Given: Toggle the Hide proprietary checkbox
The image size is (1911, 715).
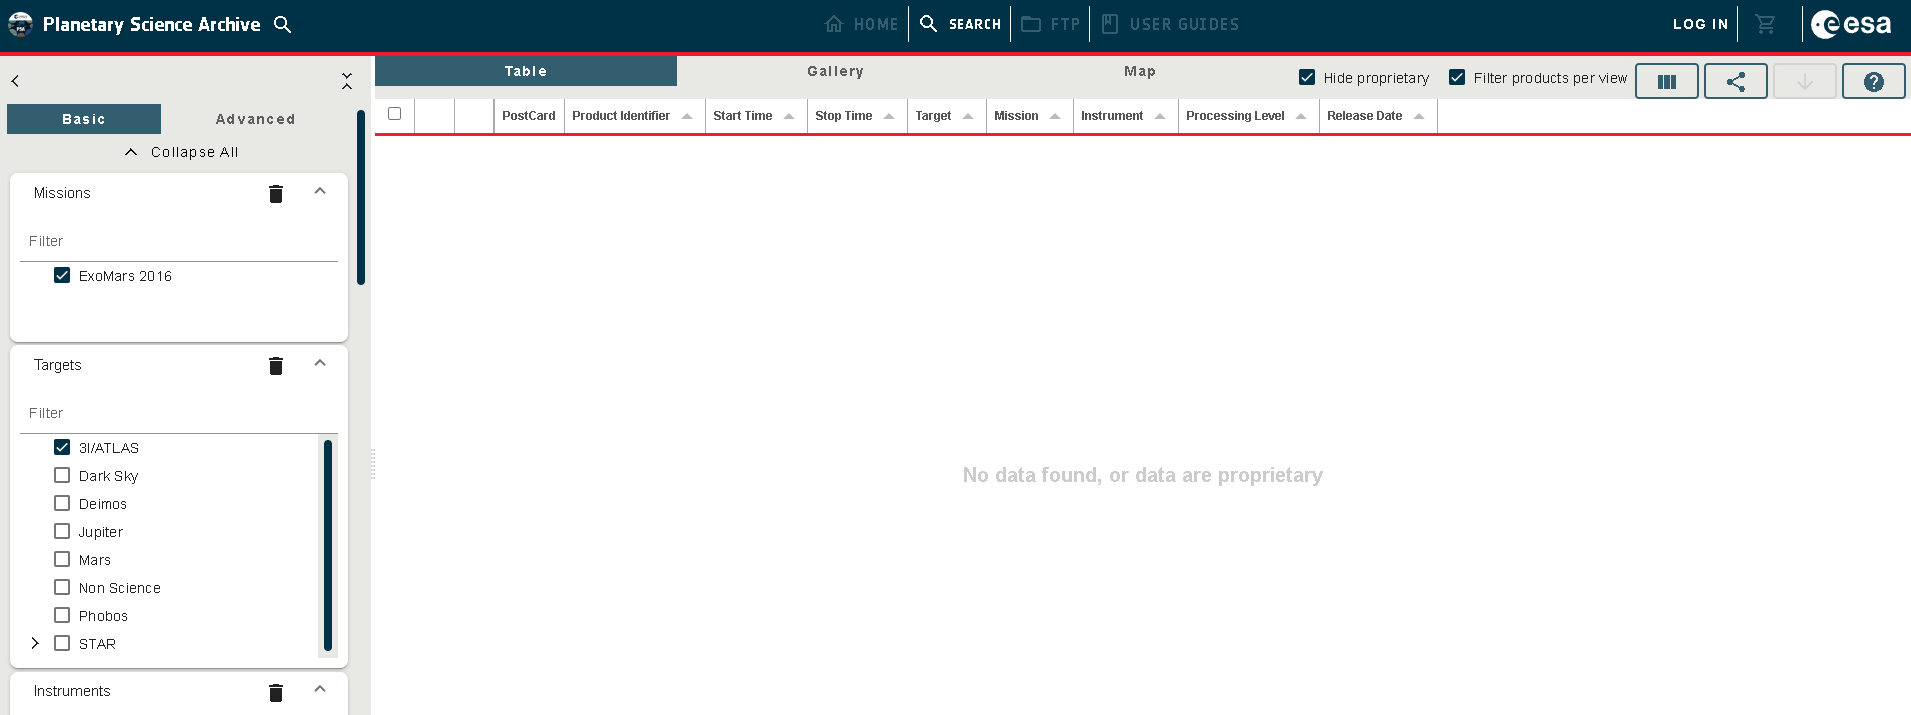Looking at the screenshot, I should point(1307,77).
